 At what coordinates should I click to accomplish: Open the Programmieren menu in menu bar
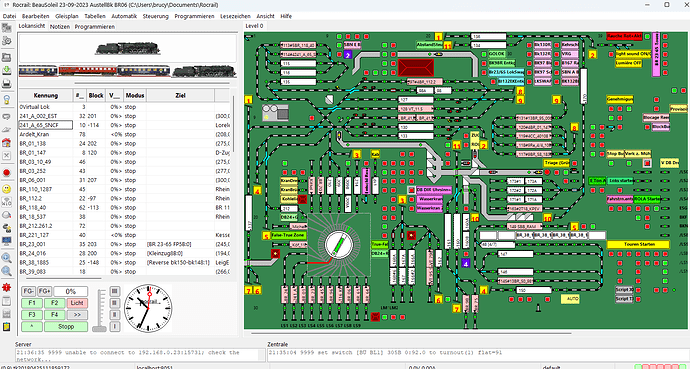coord(194,16)
